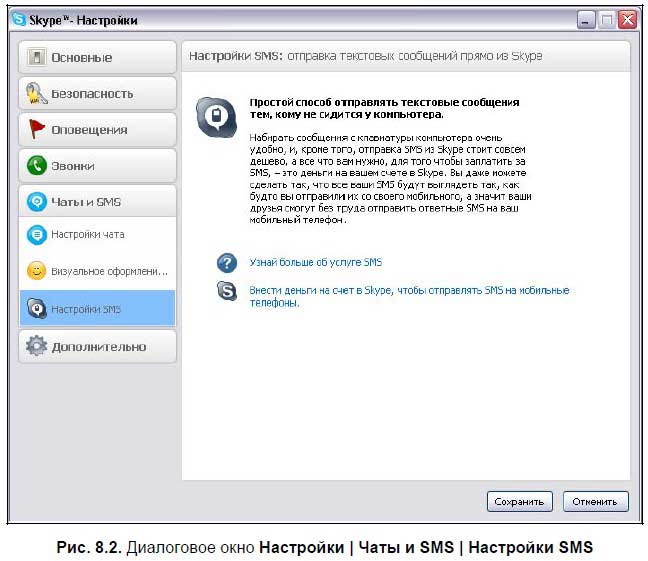Click the green phone Звонки icon

(37, 166)
